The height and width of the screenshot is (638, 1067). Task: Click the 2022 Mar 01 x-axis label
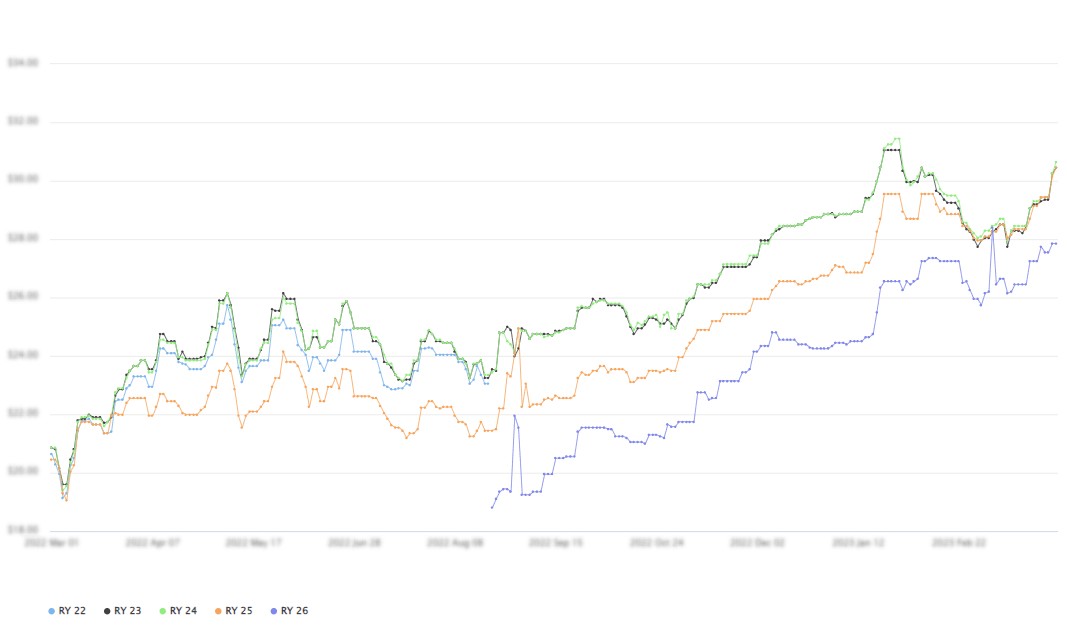click(51, 543)
